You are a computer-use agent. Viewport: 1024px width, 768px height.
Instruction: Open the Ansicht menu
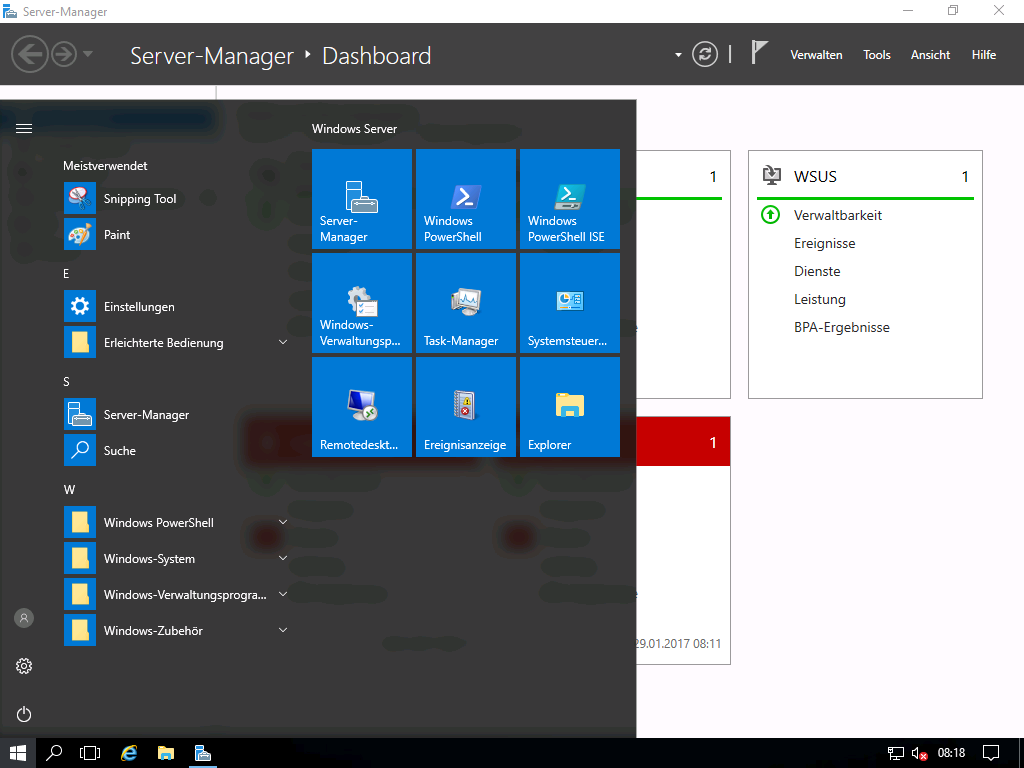pos(930,55)
